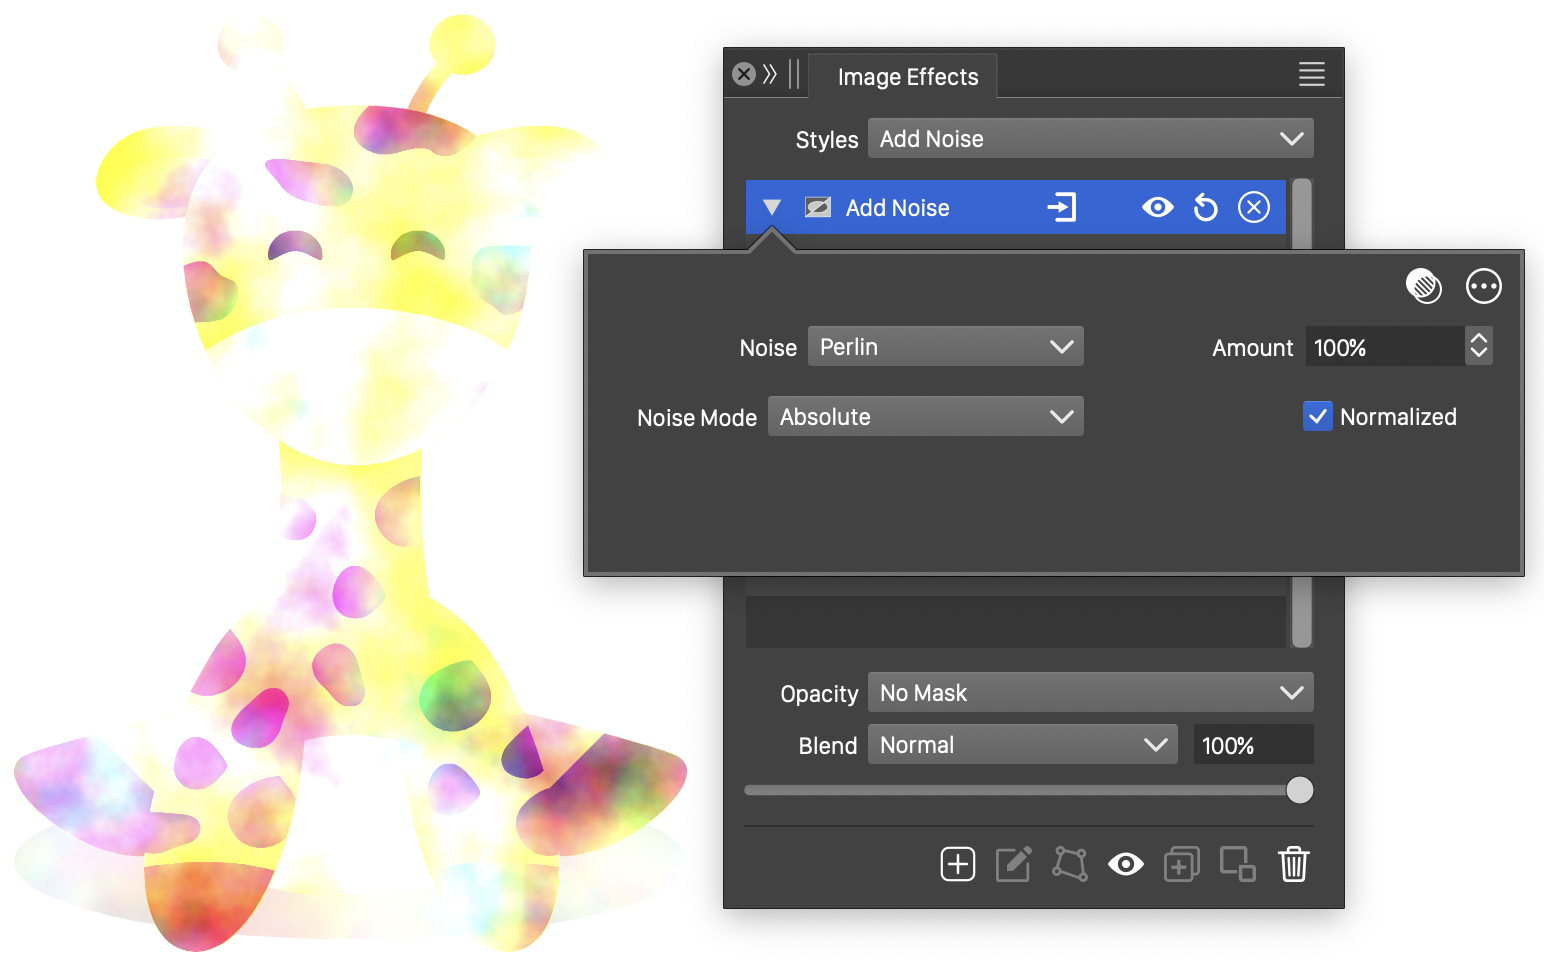1544x974 pixels.
Task: Click the edit effect pencil icon
Action: click(1013, 864)
